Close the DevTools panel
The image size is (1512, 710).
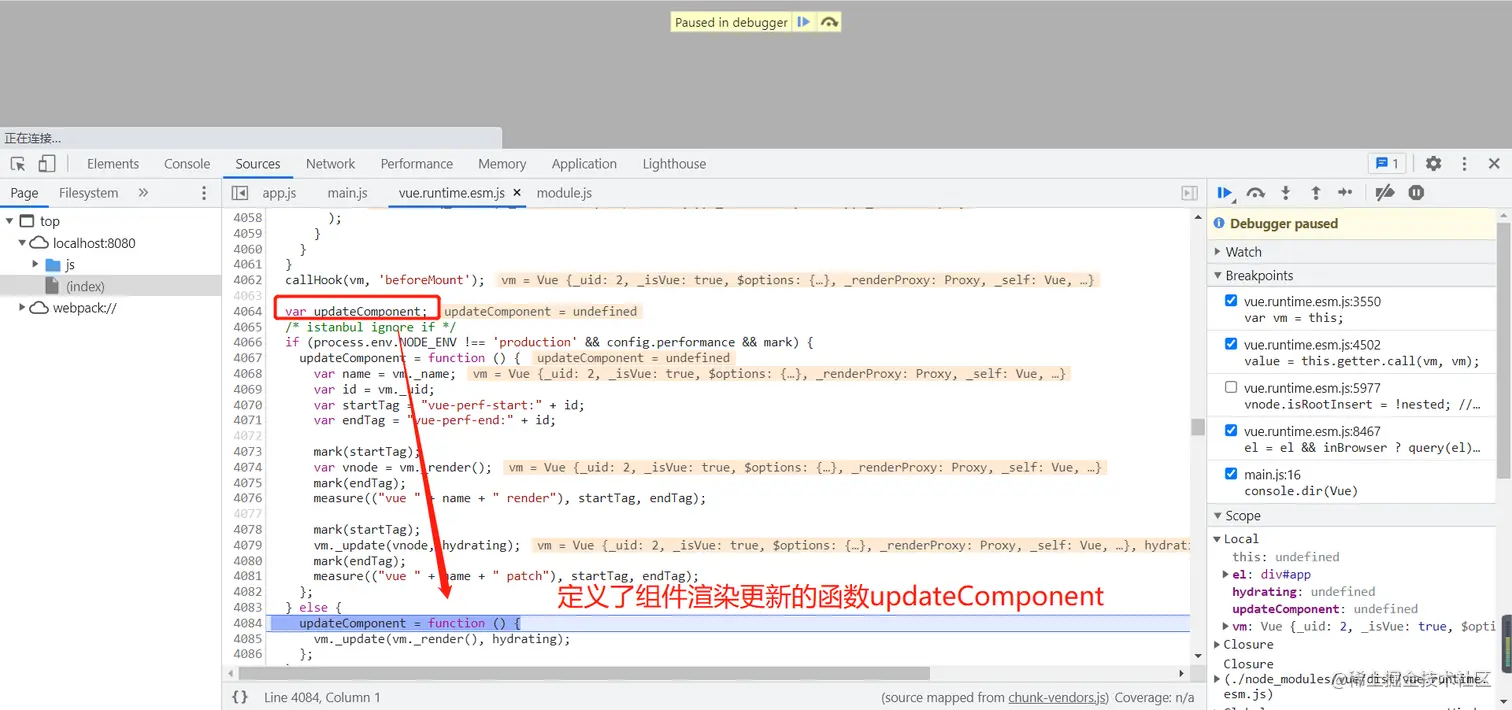(x=1494, y=164)
